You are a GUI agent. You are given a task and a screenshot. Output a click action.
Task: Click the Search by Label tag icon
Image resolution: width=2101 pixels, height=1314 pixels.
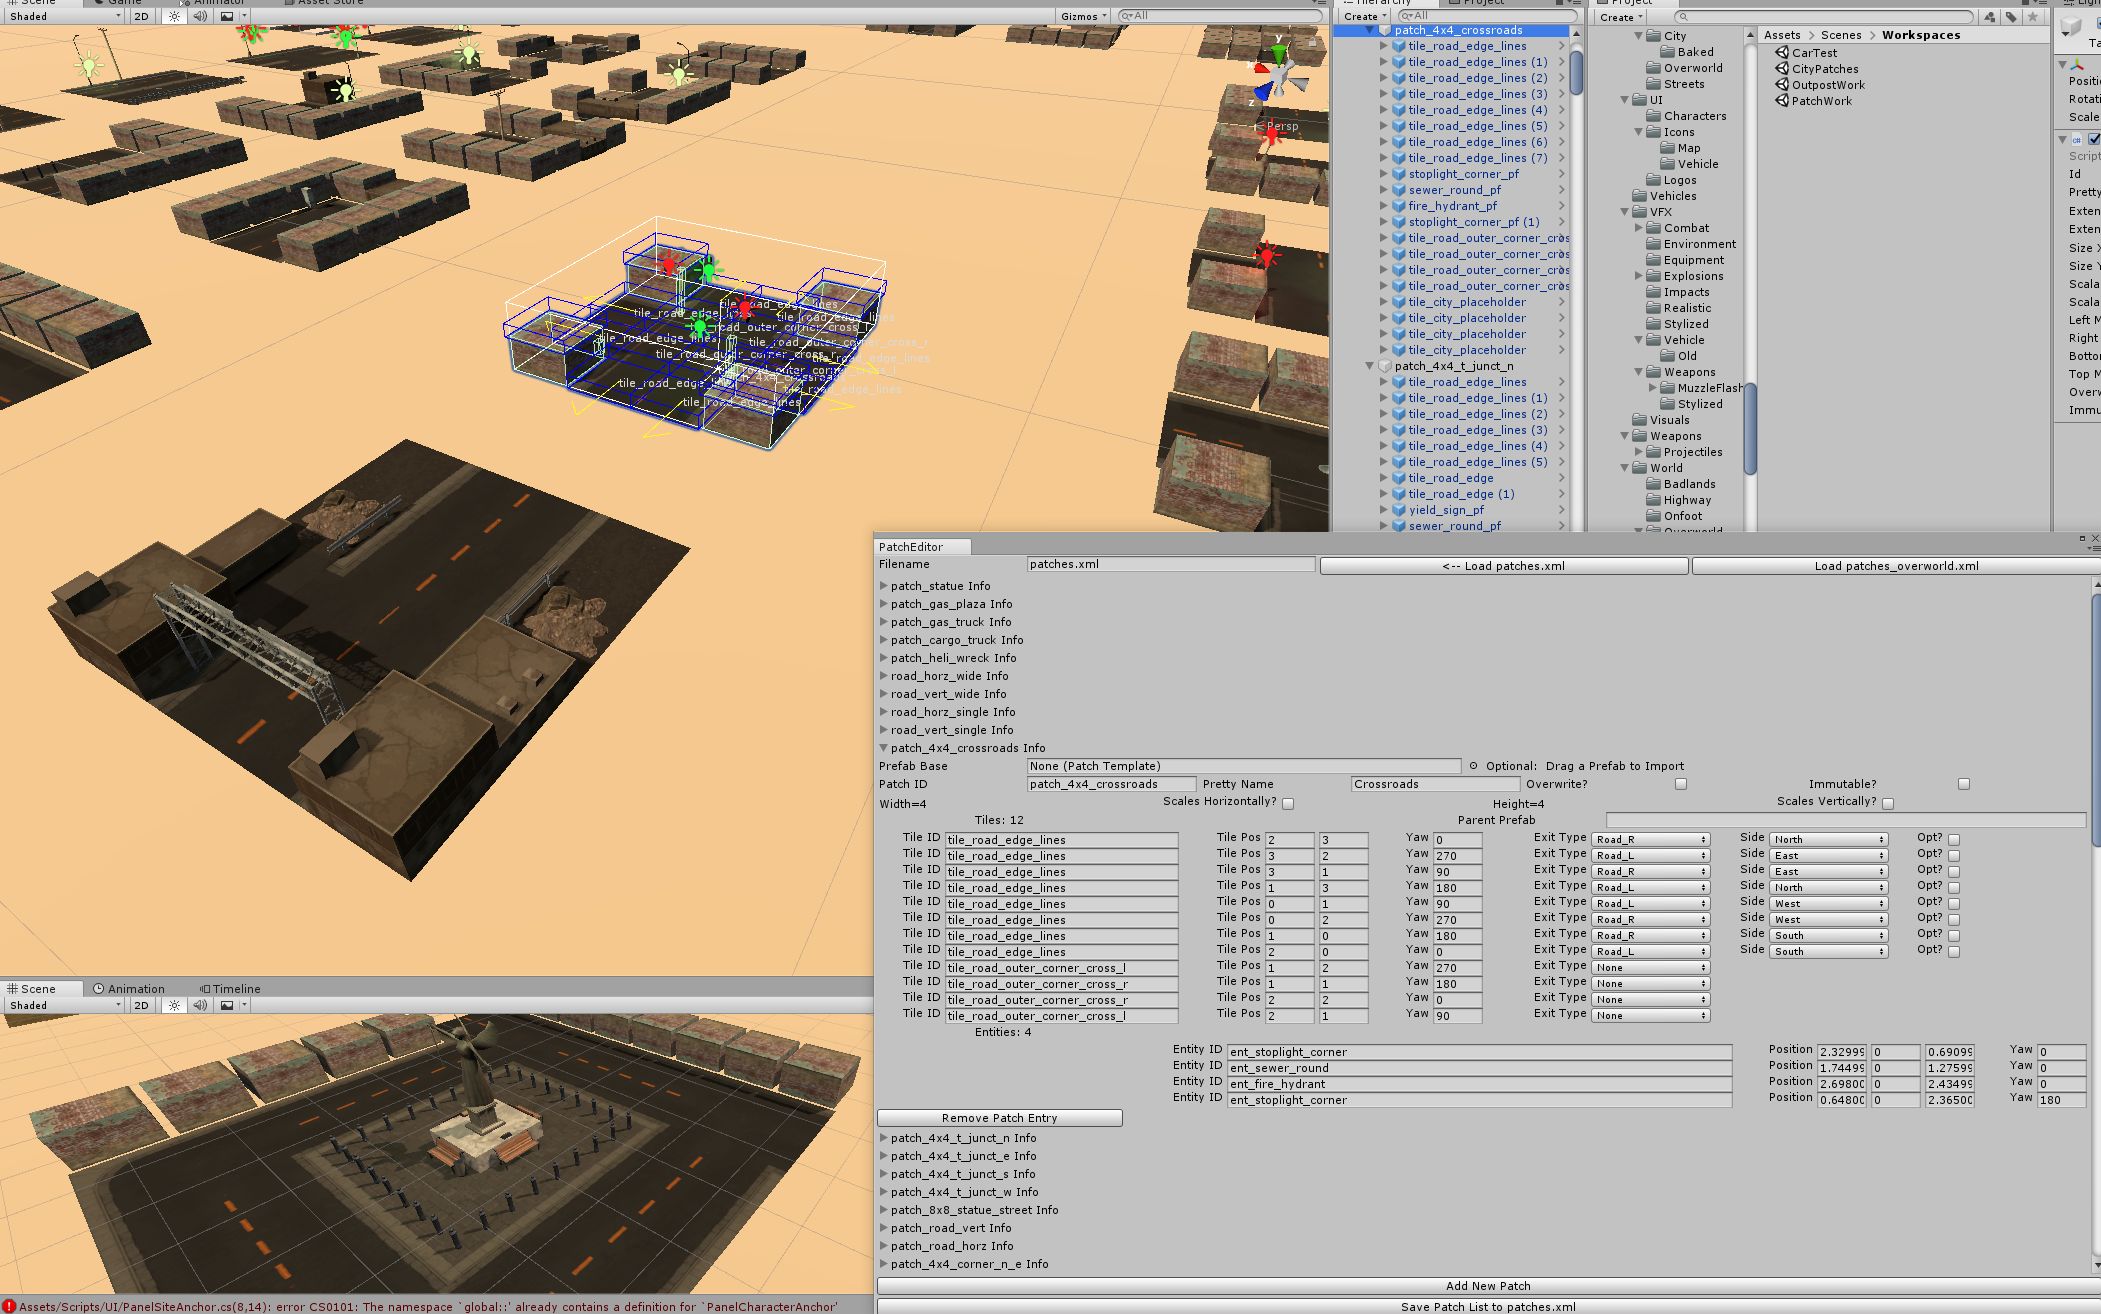point(2011,17)
